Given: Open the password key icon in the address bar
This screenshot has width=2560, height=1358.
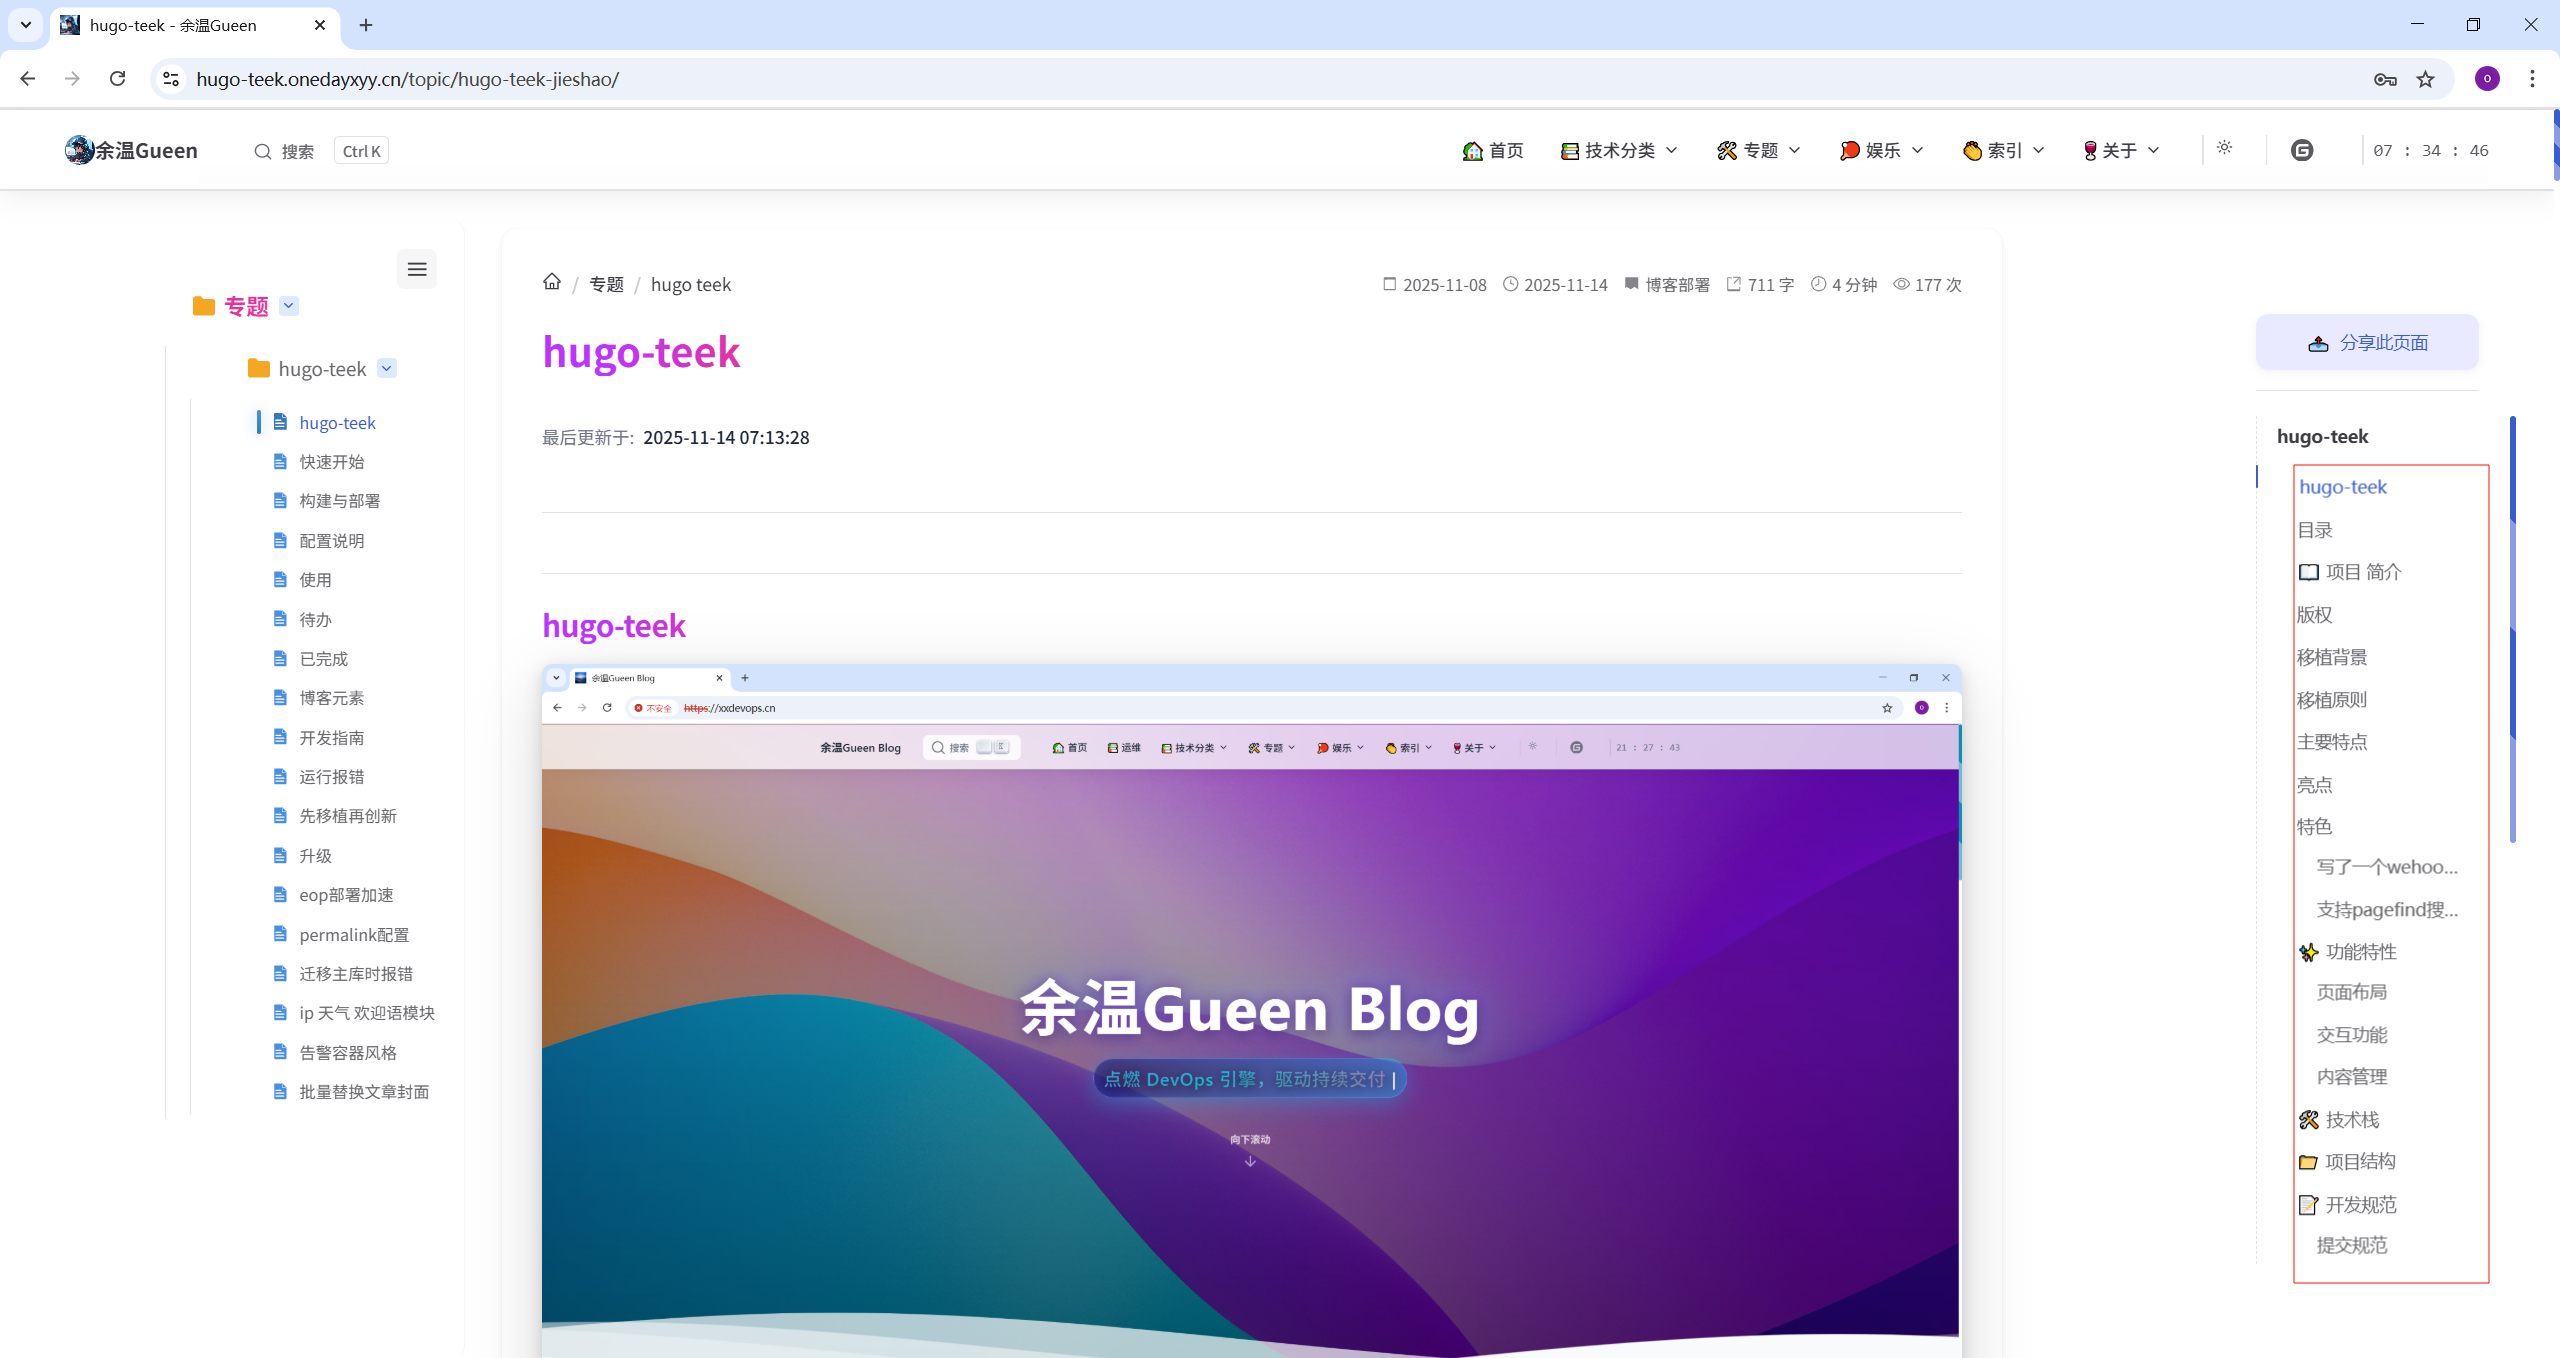Looking at the screenshot, I should [x=2385, y=79].
